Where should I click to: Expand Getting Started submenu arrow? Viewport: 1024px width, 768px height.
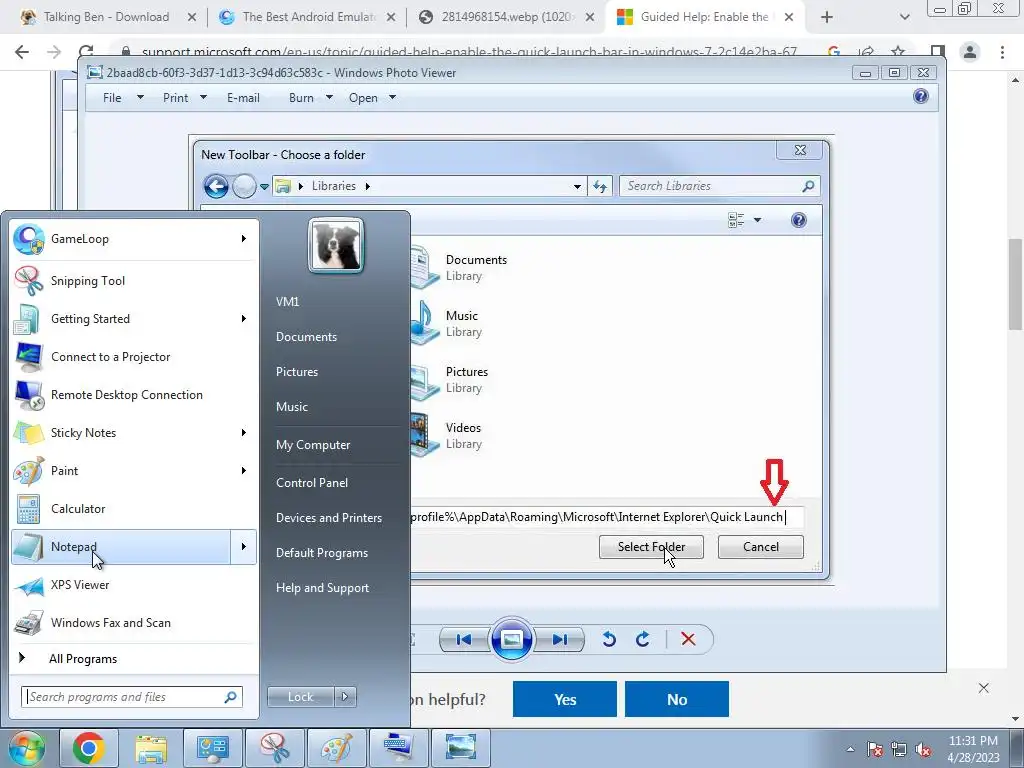coord(244,319)
